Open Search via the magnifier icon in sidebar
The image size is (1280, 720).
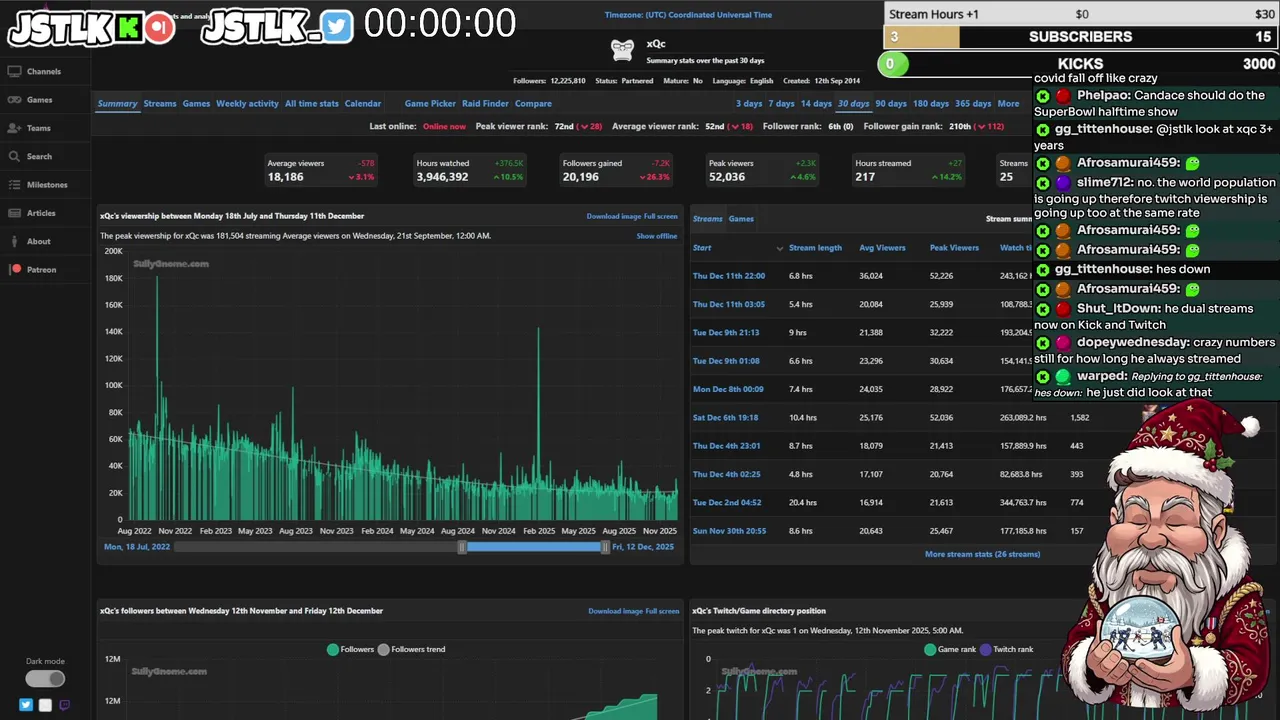tap(14, 156)
